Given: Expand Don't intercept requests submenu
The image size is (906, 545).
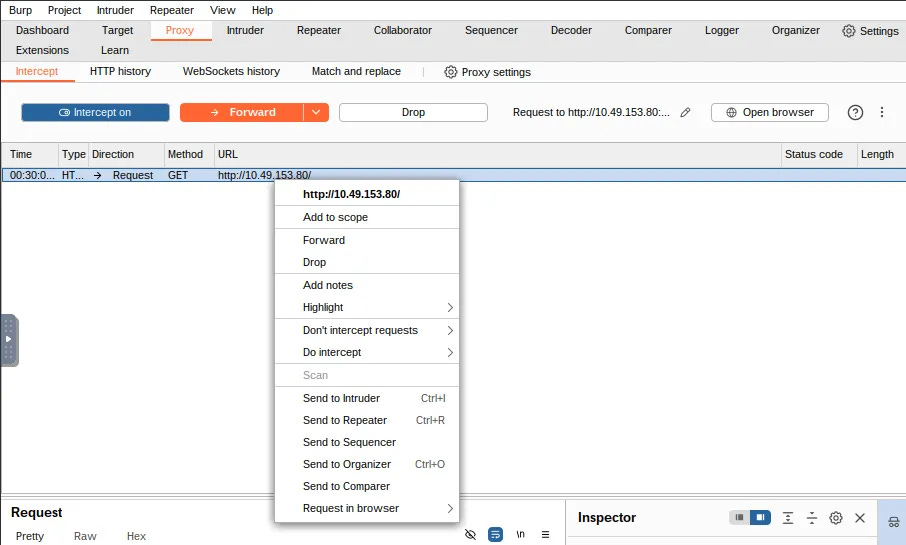Looking at the screenshot, I should click(367, 330).
